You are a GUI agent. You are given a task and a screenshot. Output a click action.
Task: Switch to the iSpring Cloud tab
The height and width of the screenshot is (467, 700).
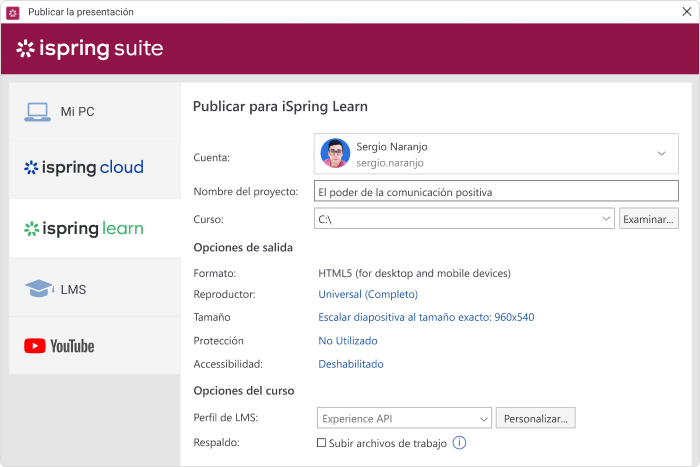click(x=95, y=170)
